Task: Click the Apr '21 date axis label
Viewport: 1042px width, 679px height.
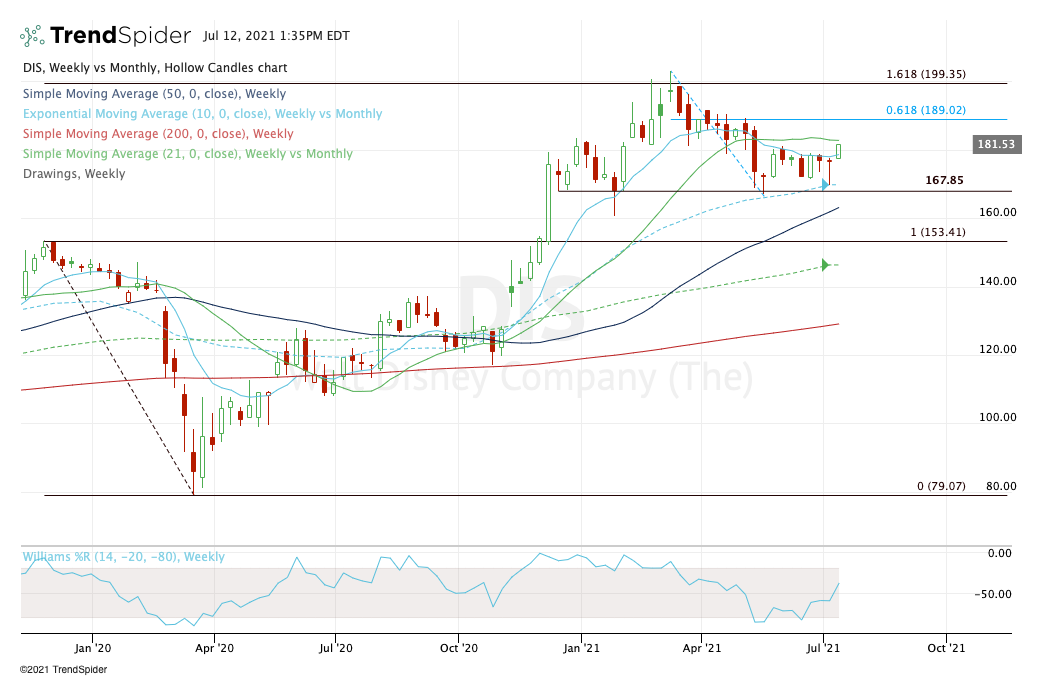Action: (702, 648)
